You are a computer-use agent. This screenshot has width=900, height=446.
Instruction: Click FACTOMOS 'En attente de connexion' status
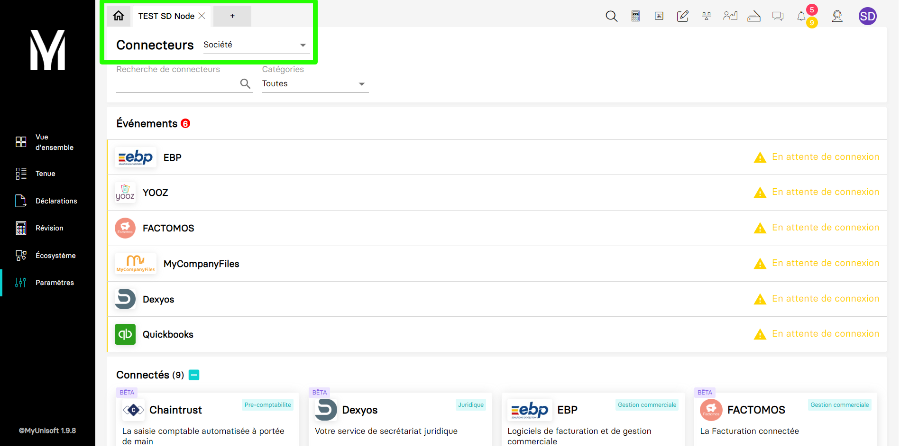tap(825, 227)
